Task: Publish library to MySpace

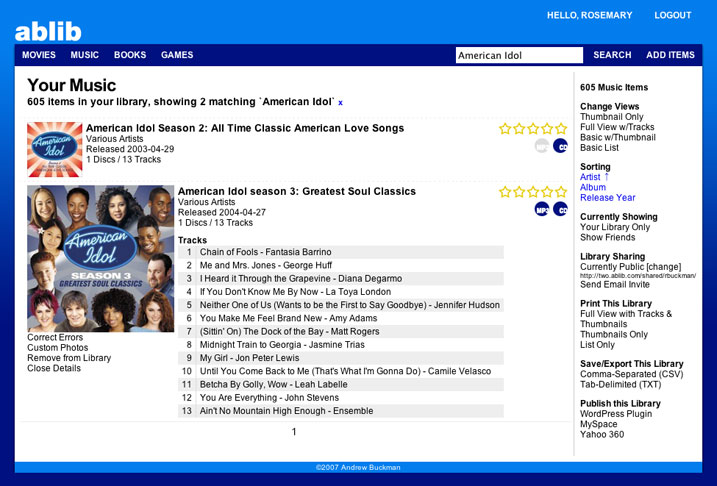Action: 599,424
